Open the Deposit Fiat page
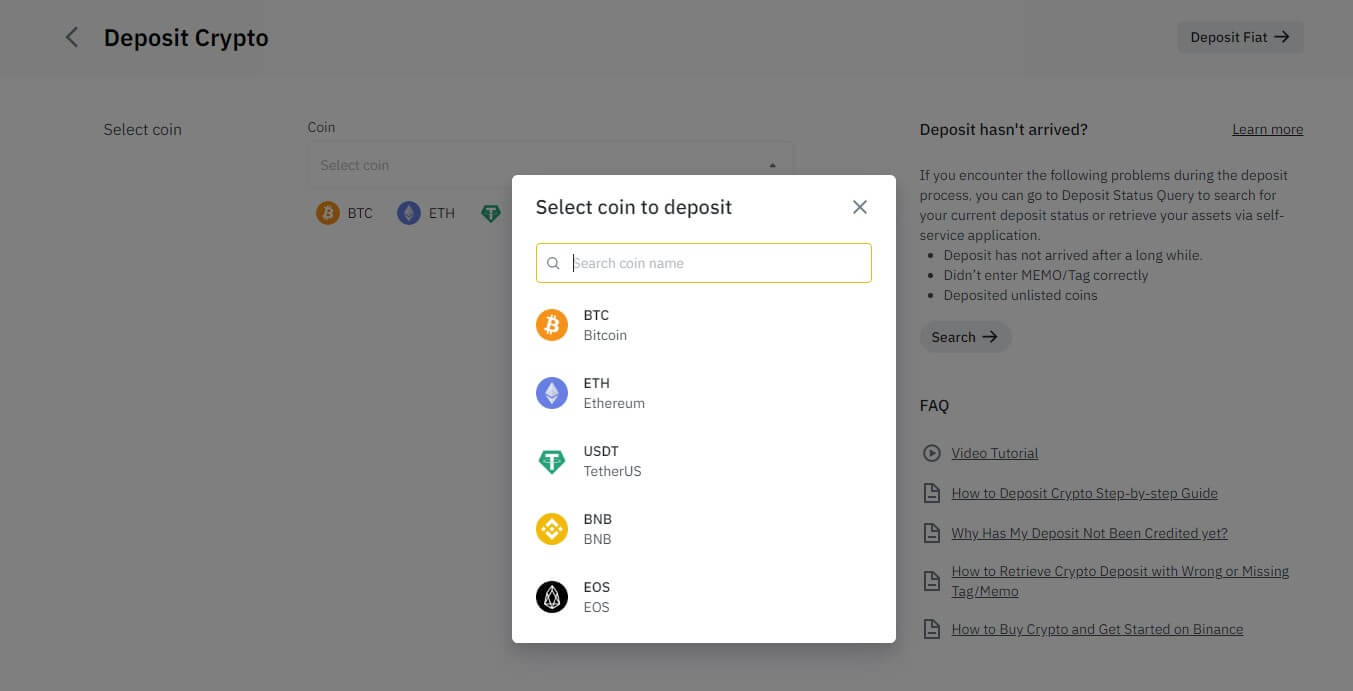Screen dimensions: 1353x691 pos(1240,38)
